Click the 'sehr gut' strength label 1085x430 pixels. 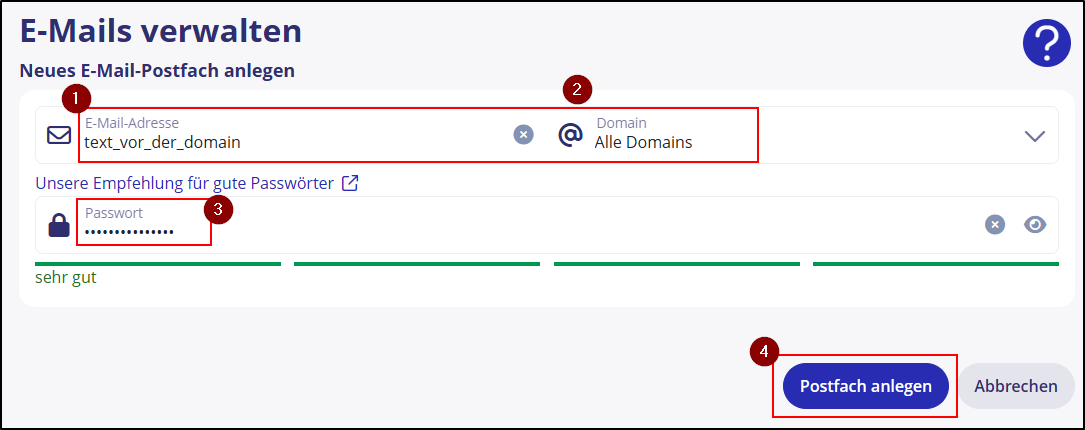(65, 278)
